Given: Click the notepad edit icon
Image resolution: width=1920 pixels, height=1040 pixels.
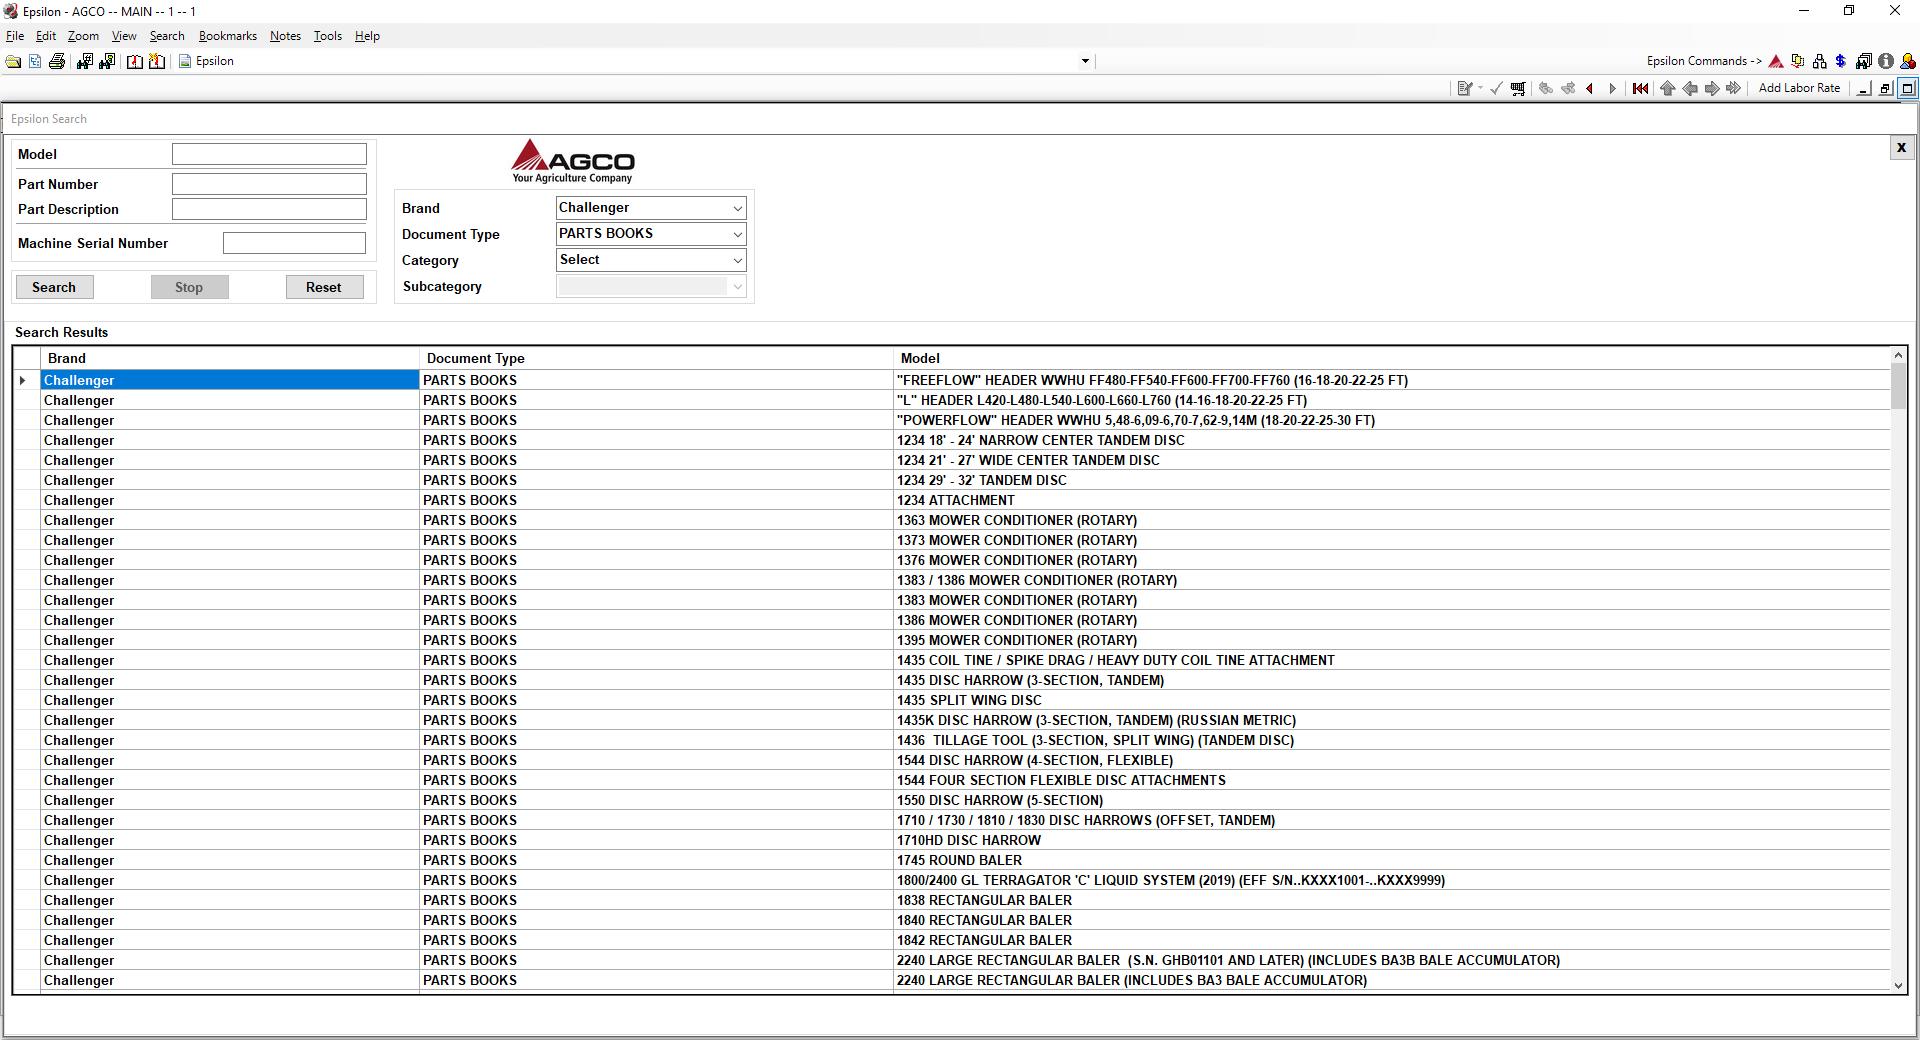Looking at the screenshot, I should click(1464, 89).
